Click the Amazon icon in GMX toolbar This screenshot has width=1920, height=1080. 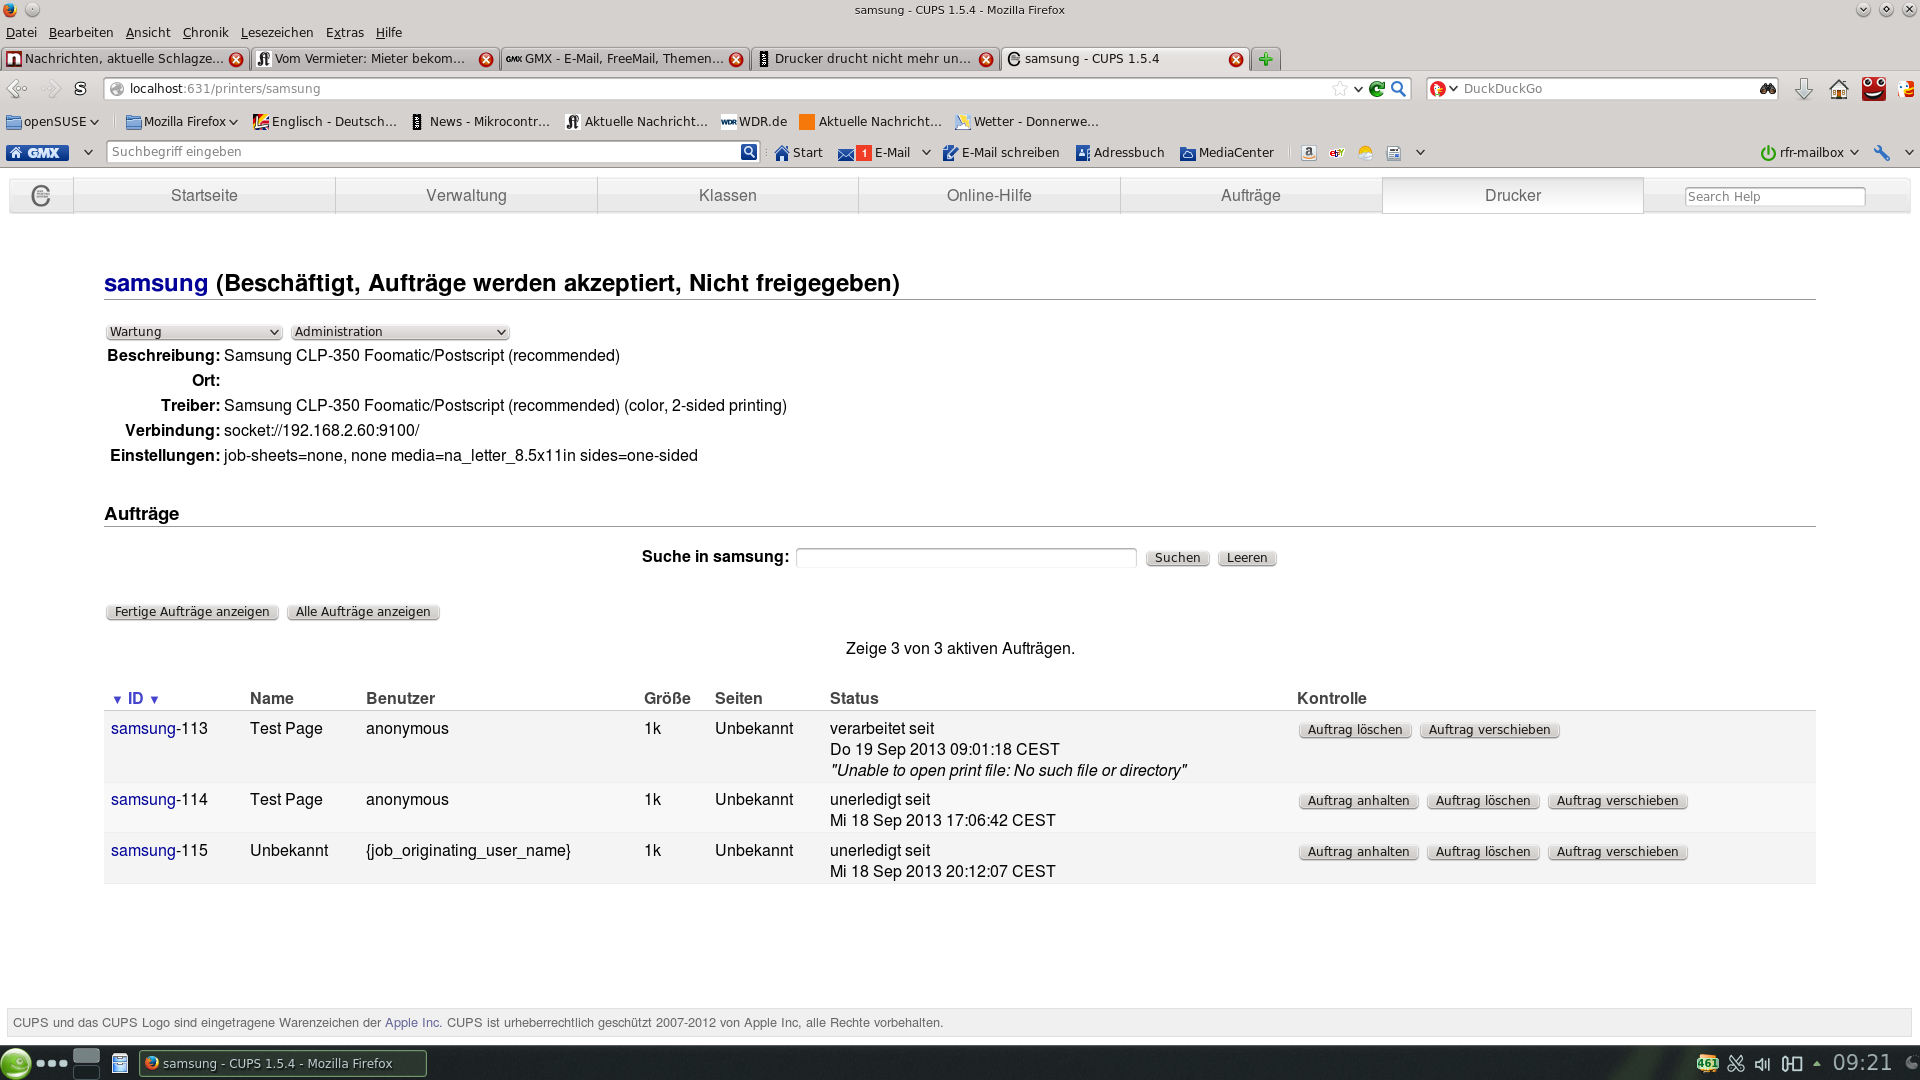point(1308,153)
